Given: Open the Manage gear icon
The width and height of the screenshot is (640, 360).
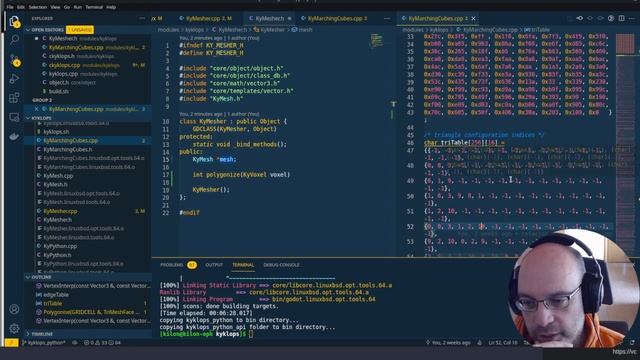Looking at the screenshot, I should [14, 328].
